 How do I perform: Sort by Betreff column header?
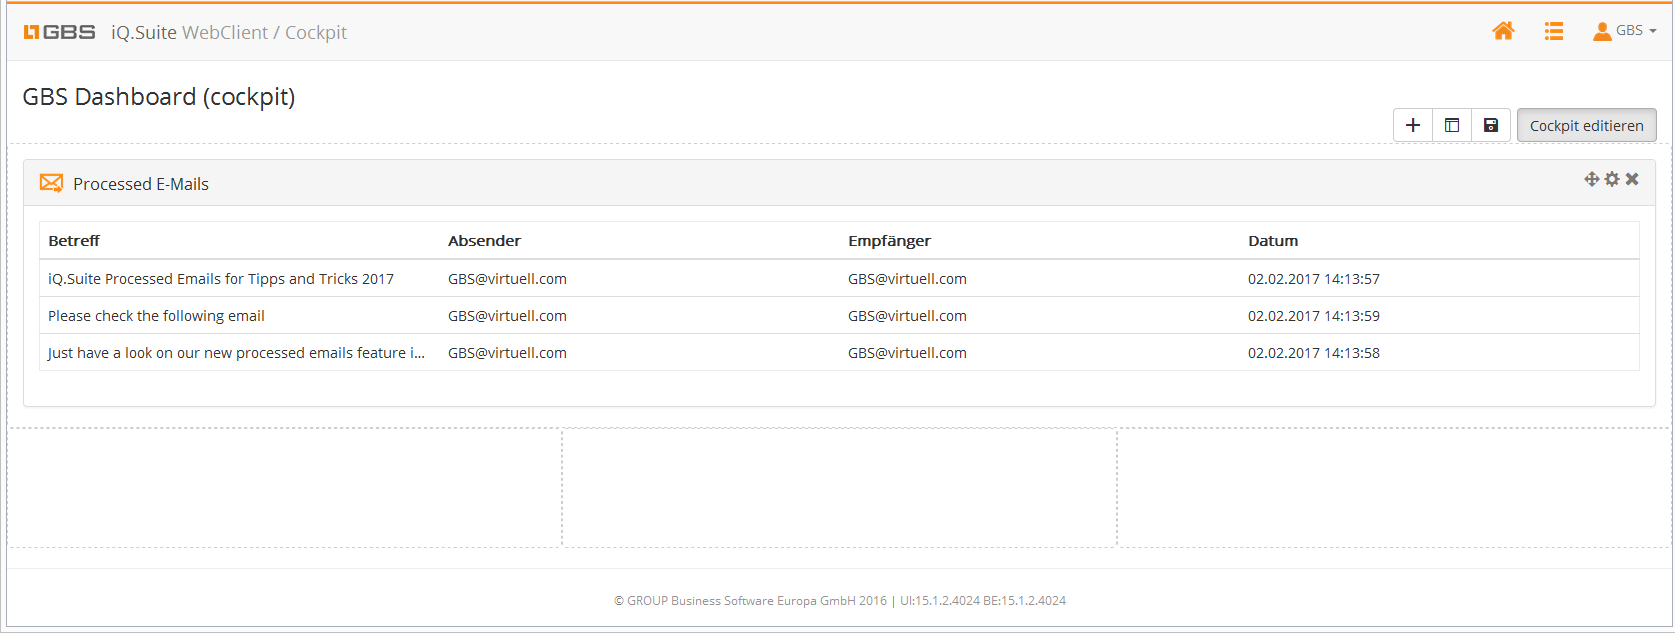(74, 241)
